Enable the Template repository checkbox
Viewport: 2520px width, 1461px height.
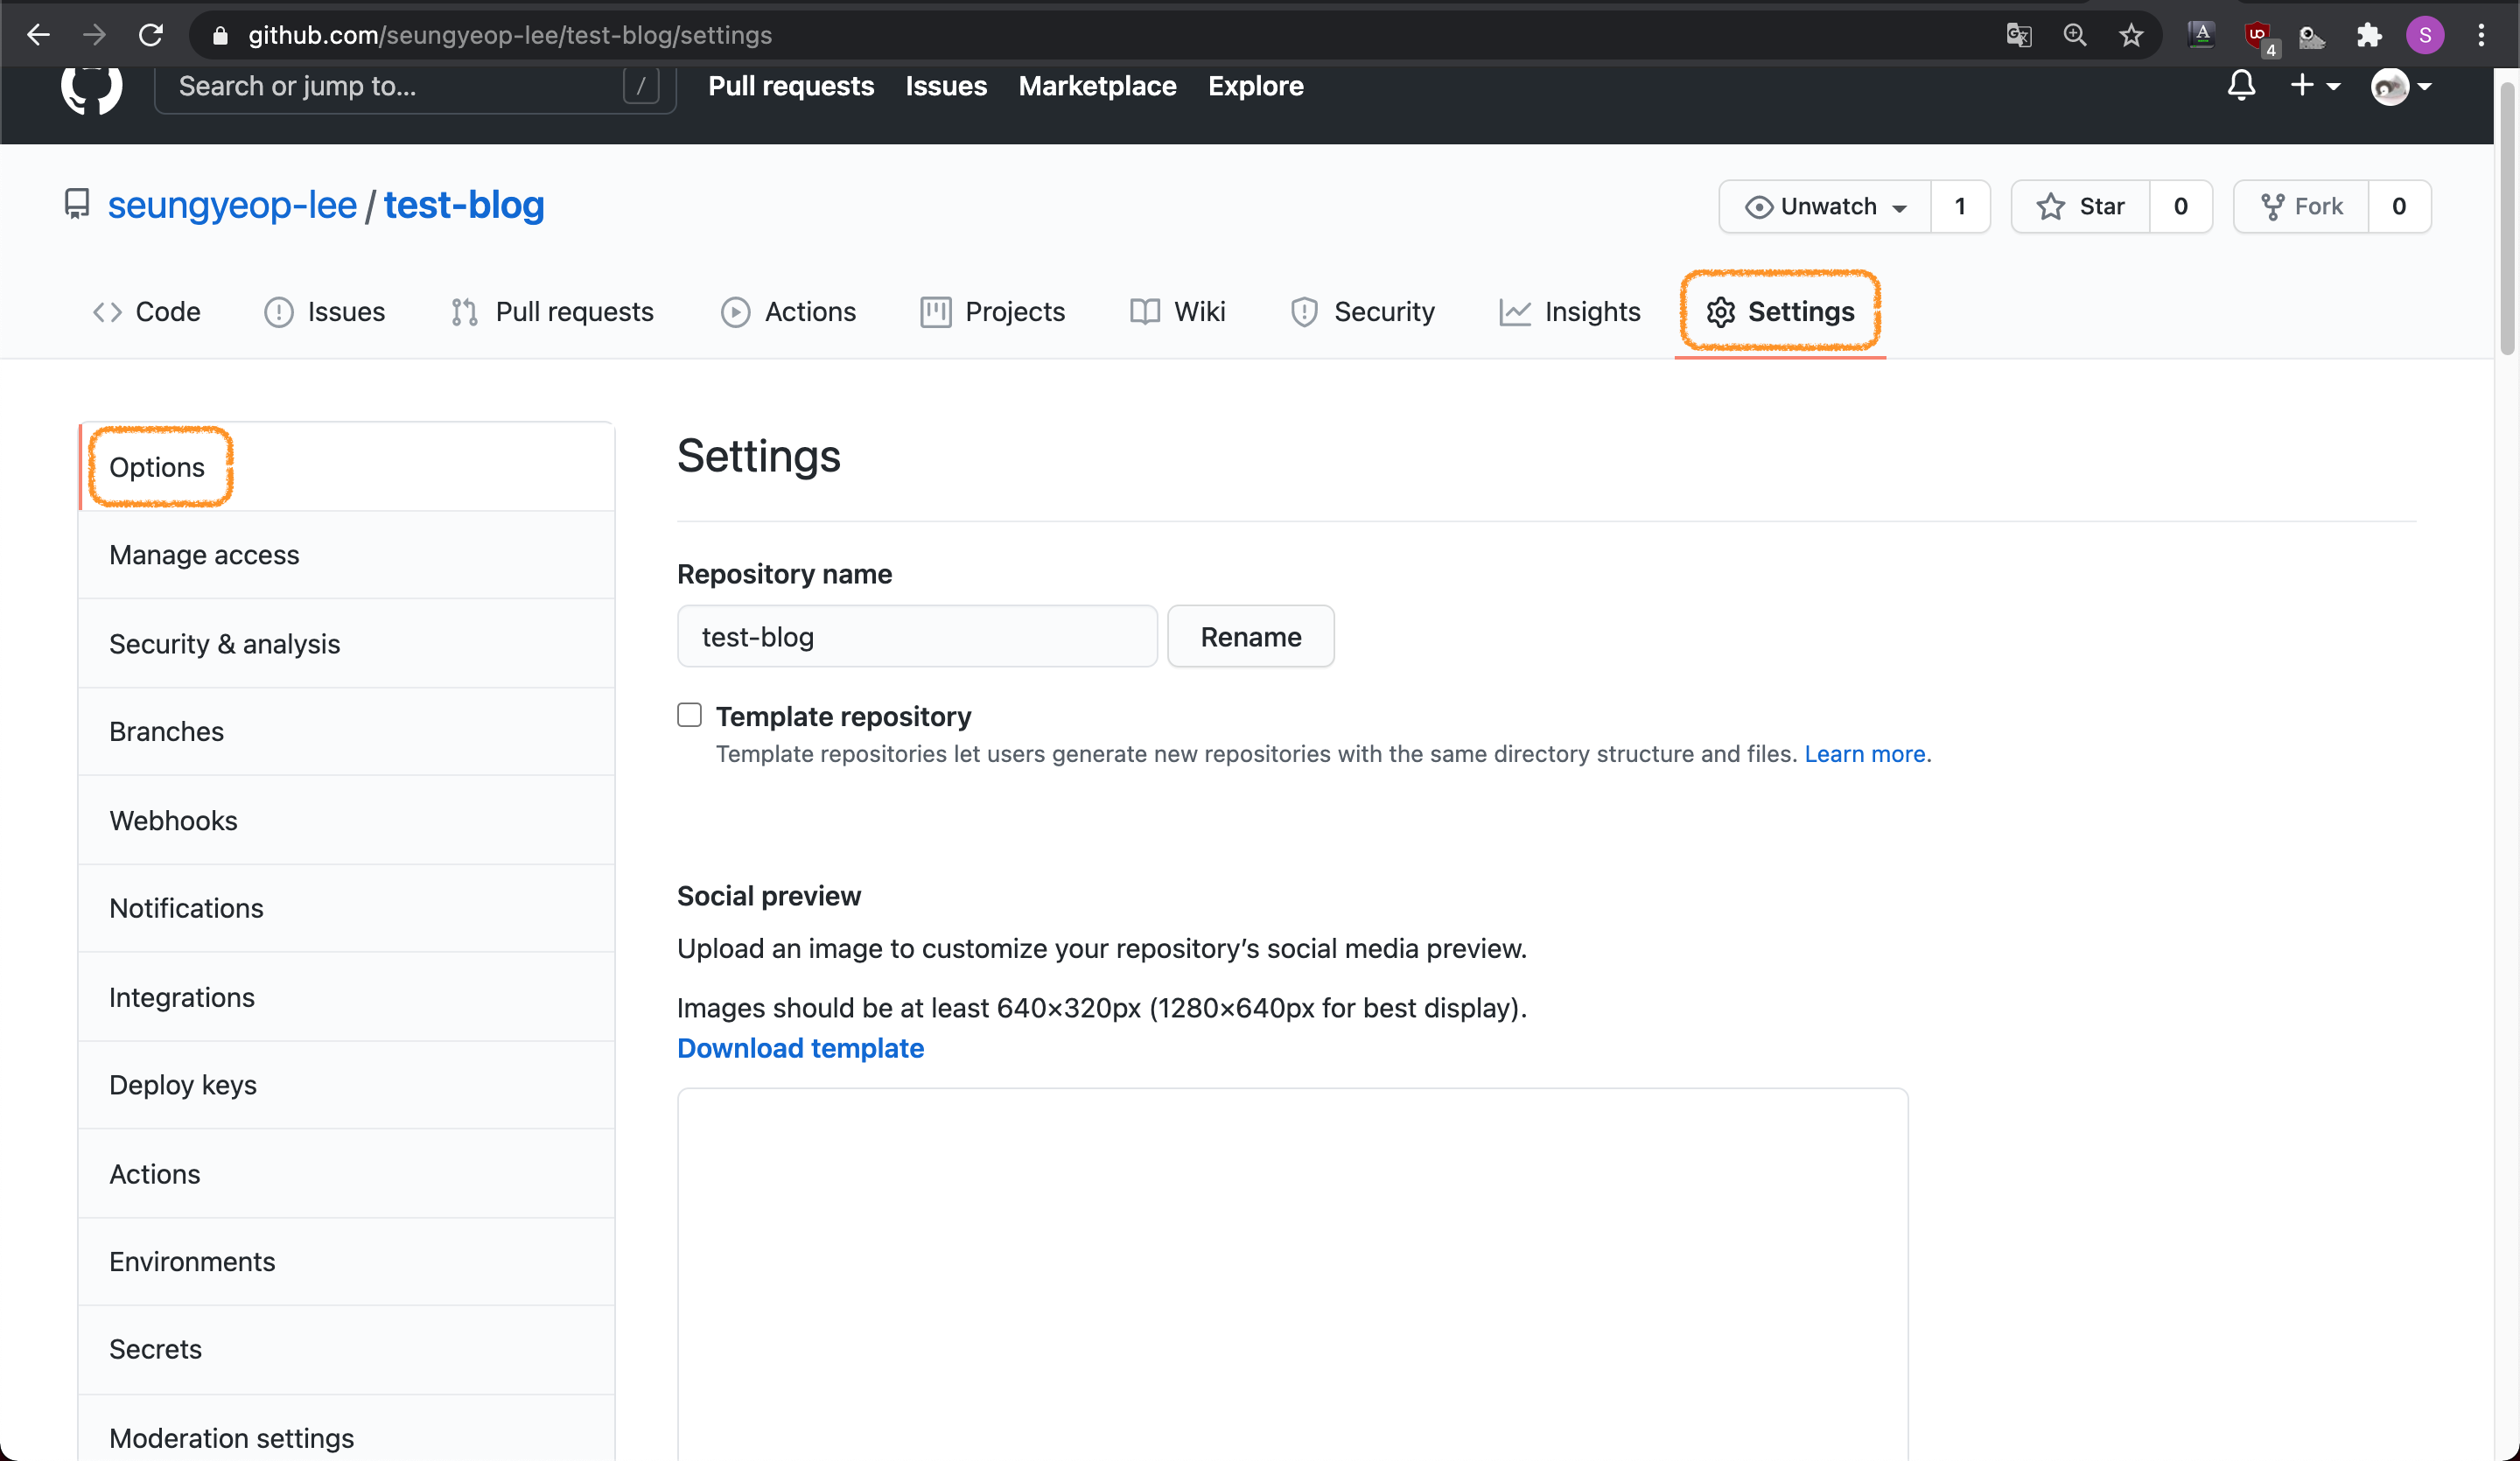point(689,714)
